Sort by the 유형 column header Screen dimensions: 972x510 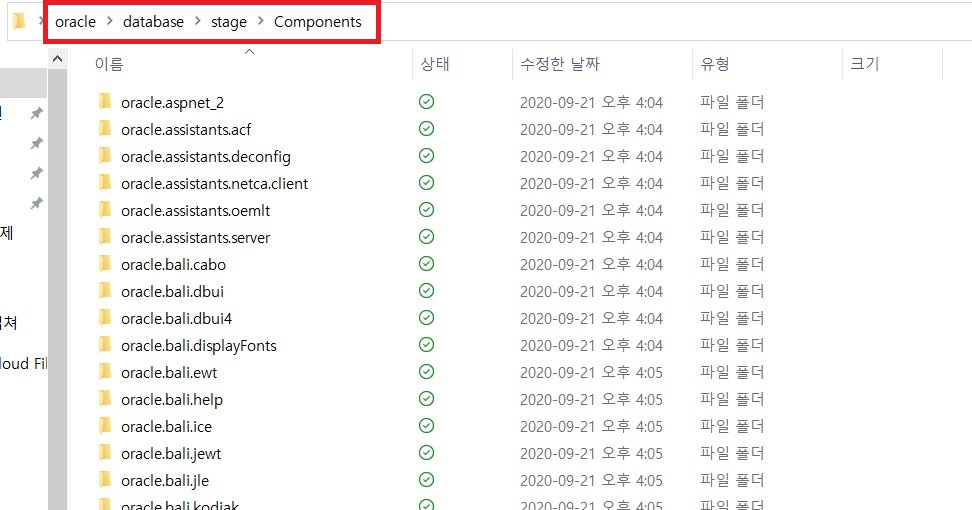tap(714, 64)
